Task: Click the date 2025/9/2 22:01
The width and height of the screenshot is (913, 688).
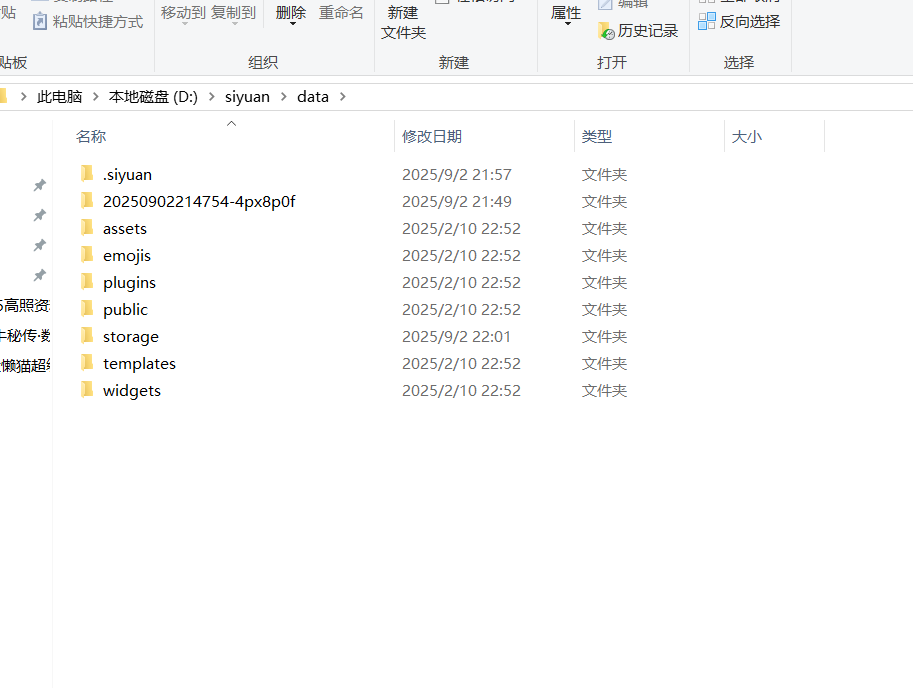Action: point(456,336)
